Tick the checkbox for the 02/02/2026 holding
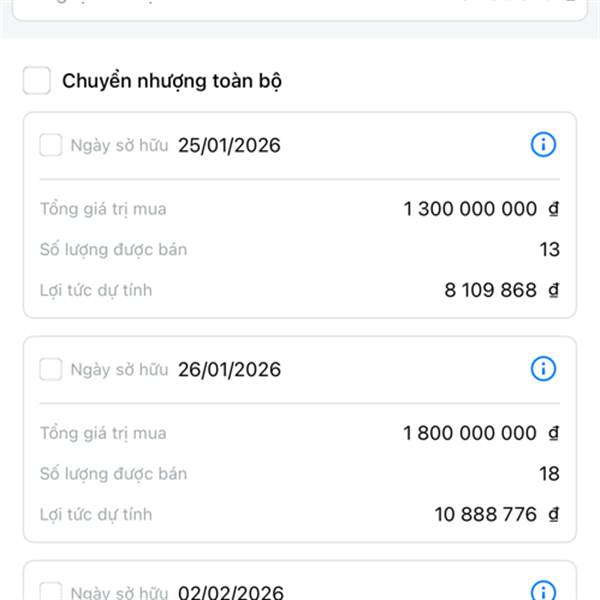600x600 pixels. (50, 591)
